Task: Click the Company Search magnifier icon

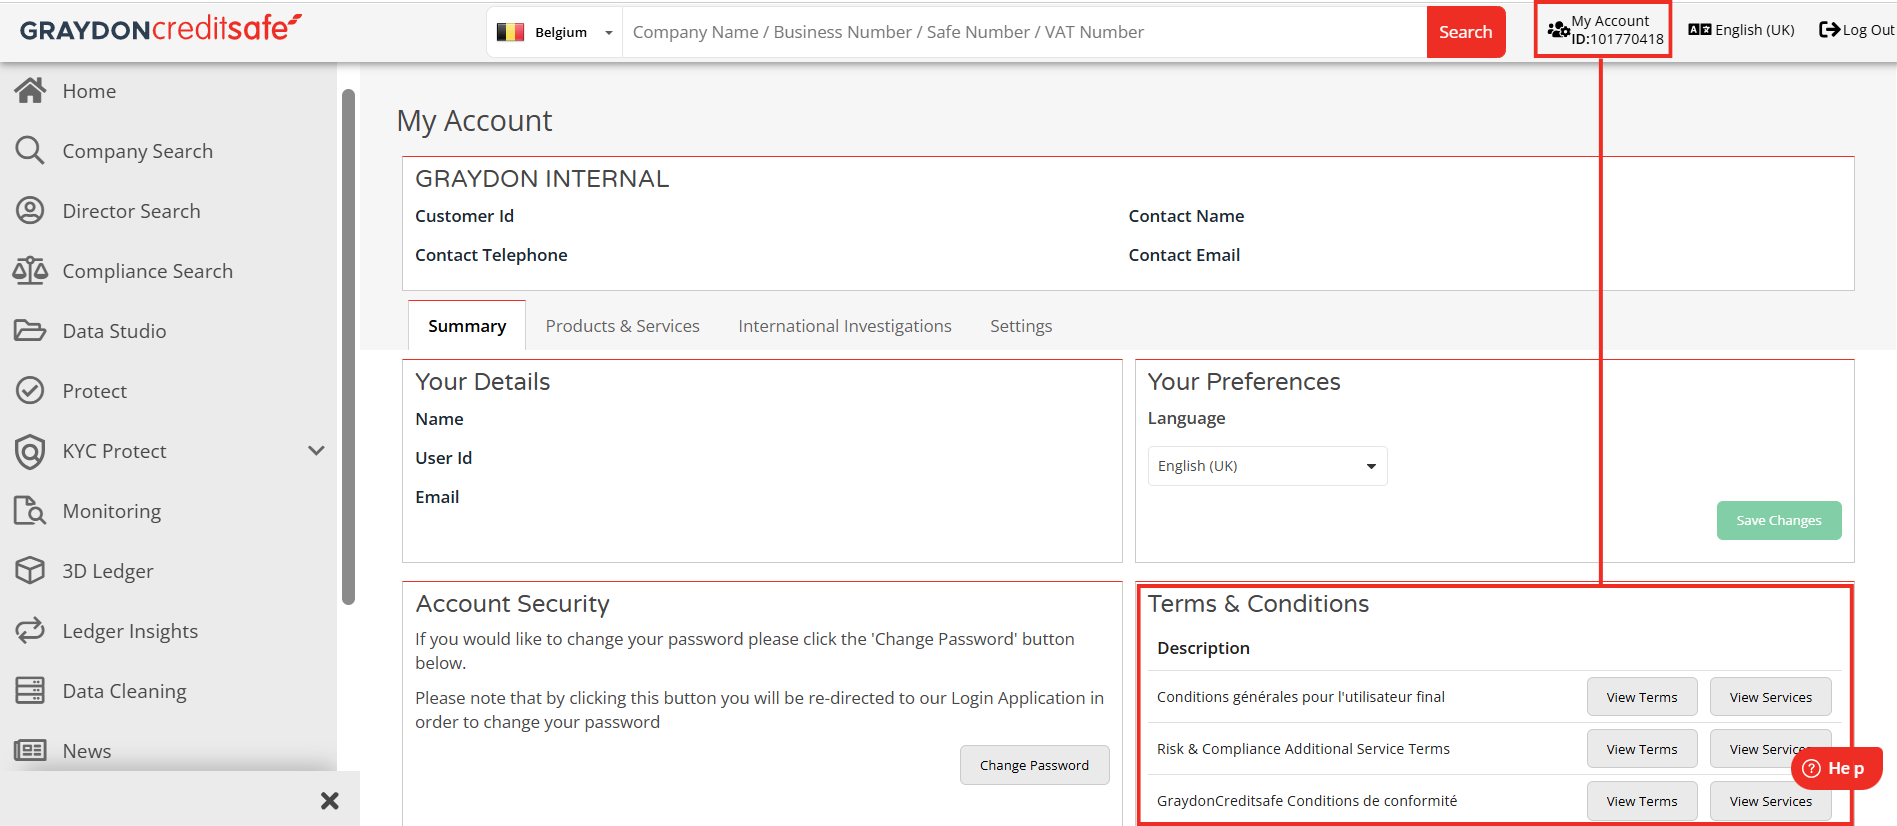Action: [x=30, y=151]
